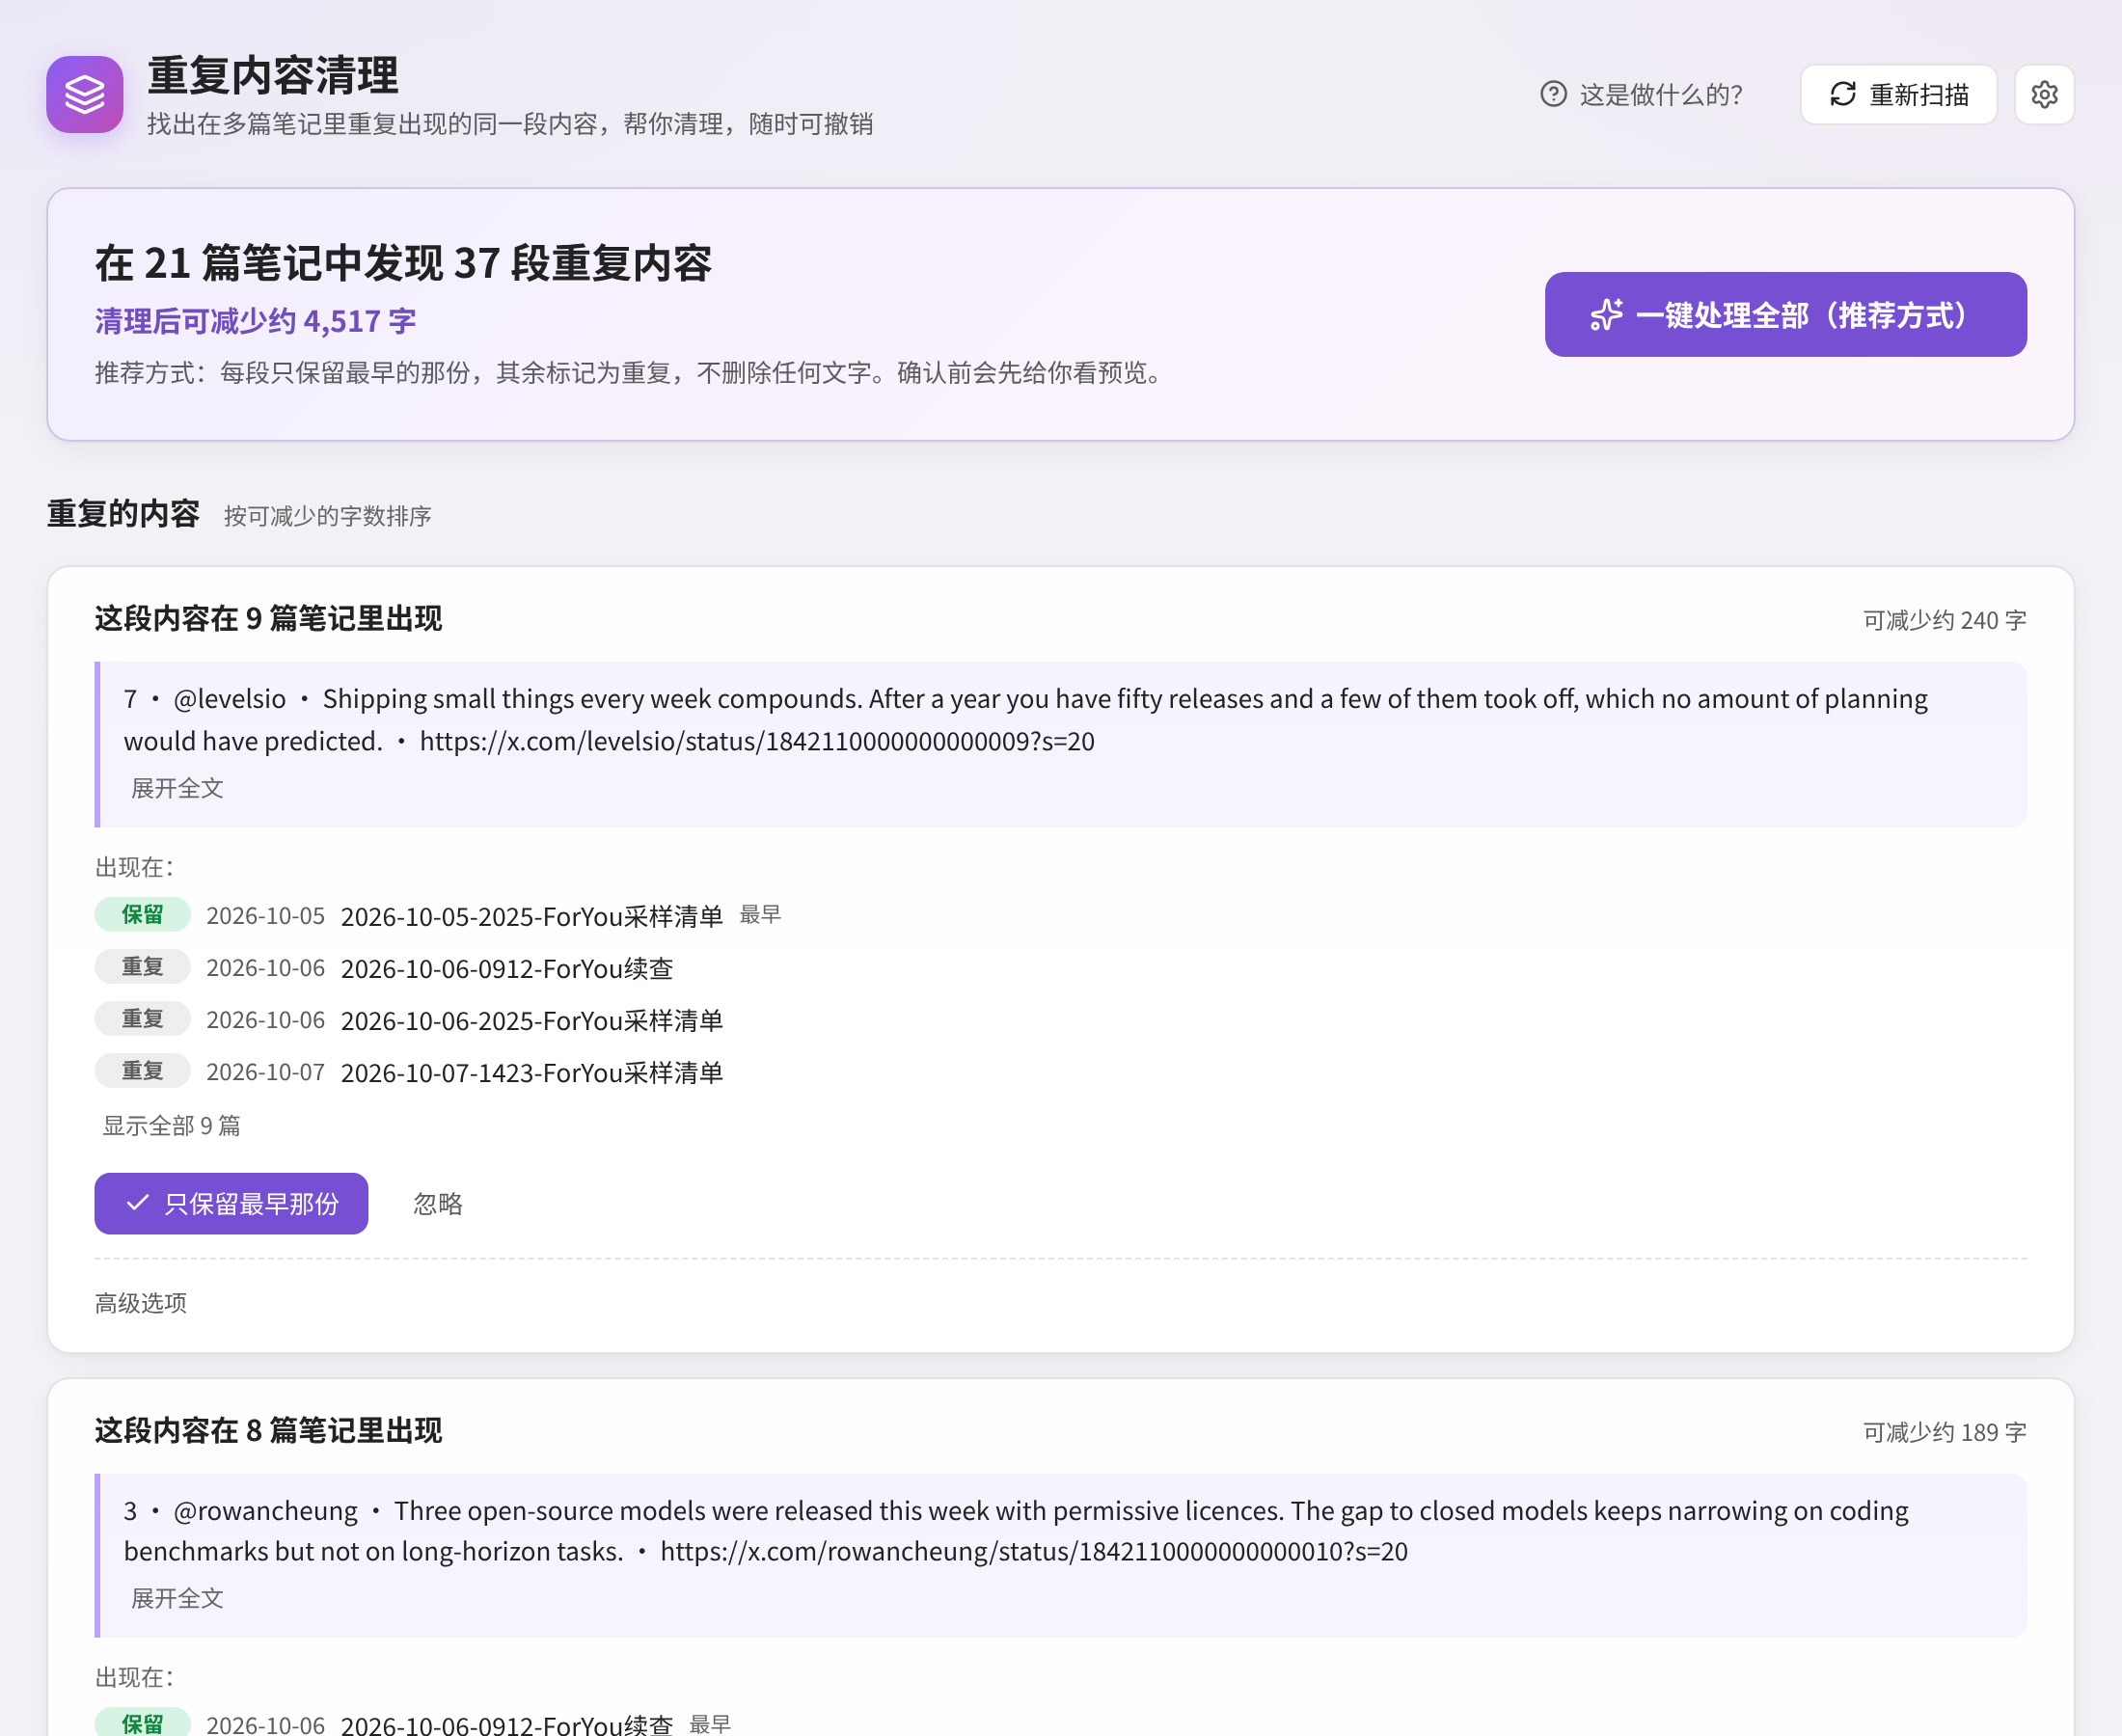Click the 可减少约 240 字 label
The height and width of the screenshot is (1736, 2122).
(x=1944, y=620)
